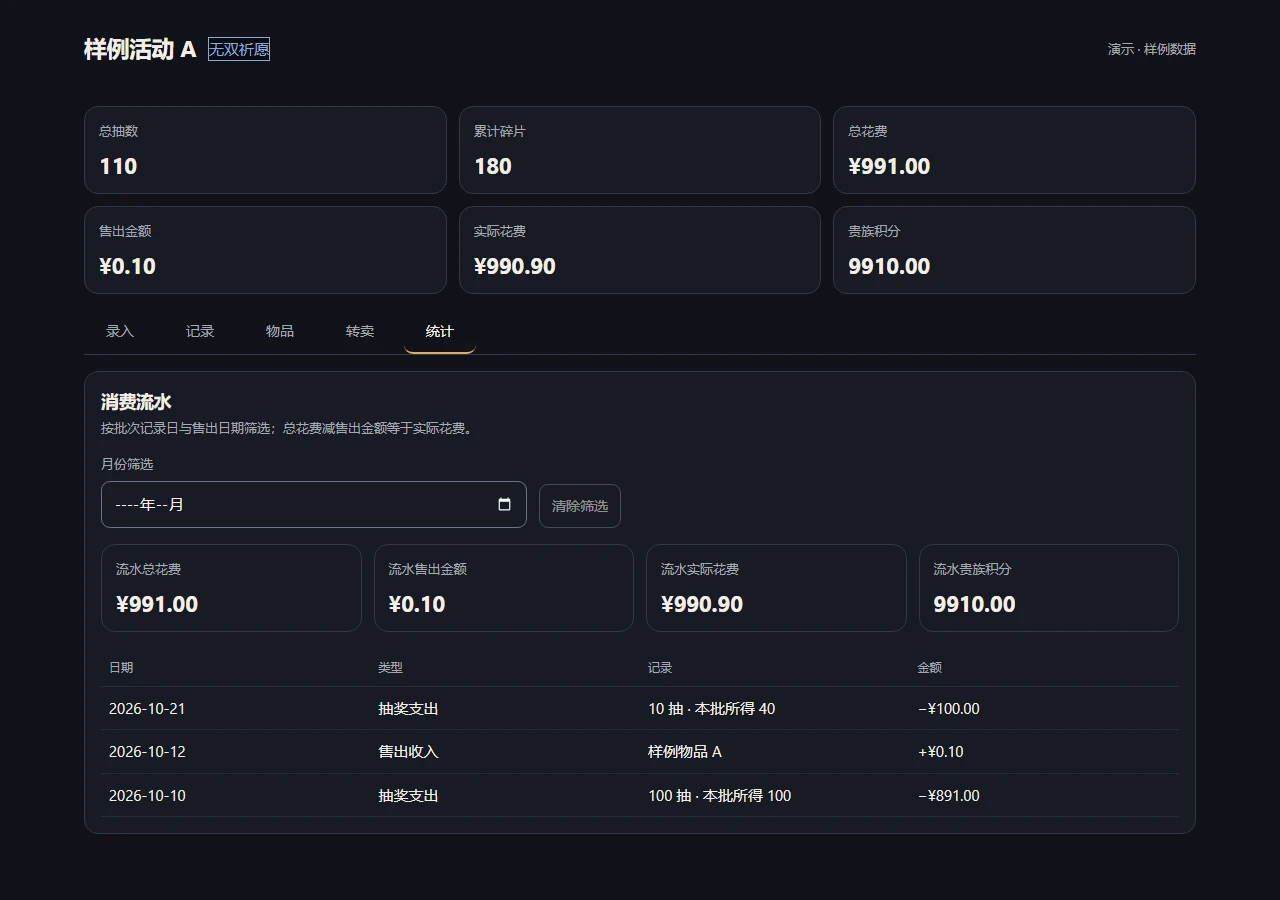Click the 售出金额 summary card

(265, 250)
